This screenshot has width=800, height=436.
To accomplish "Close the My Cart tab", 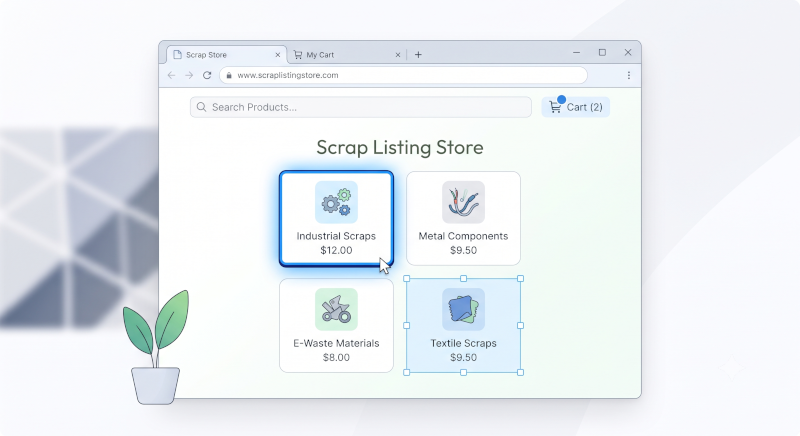I will pos(398,55).
